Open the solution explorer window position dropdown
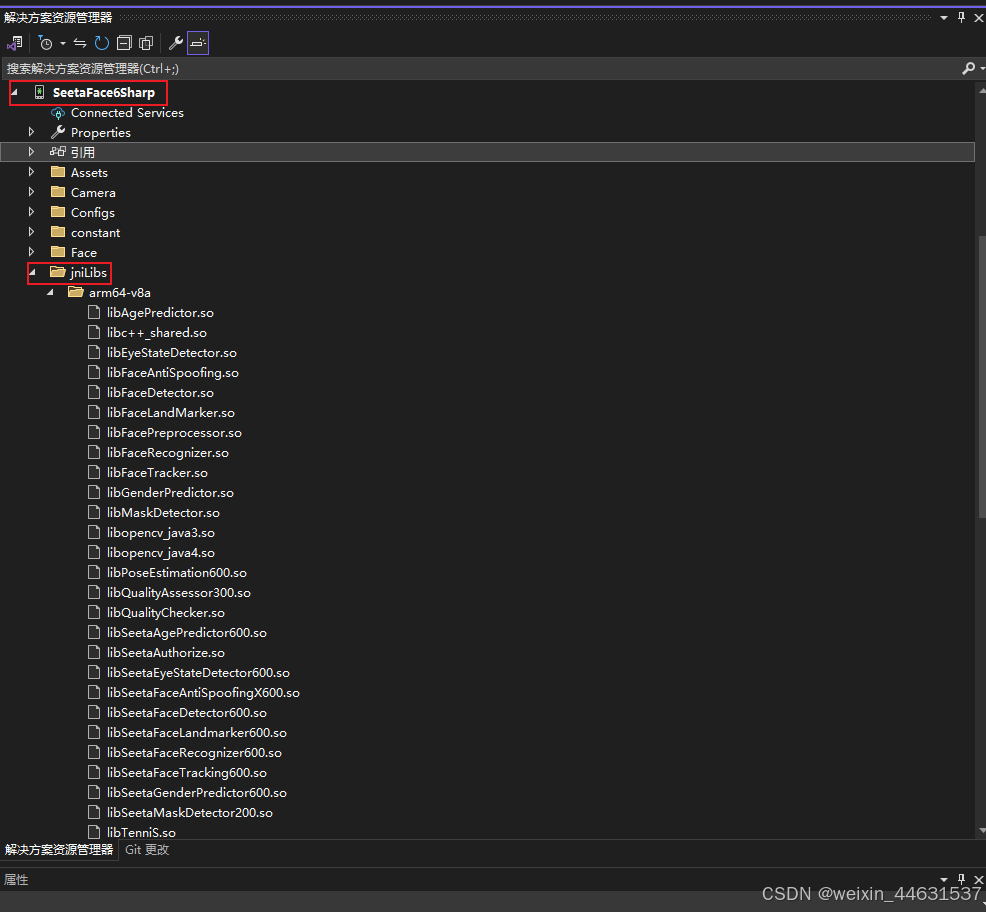Image resolution: width=986 pixels, height=912 pixels. (x=944, y=18)
